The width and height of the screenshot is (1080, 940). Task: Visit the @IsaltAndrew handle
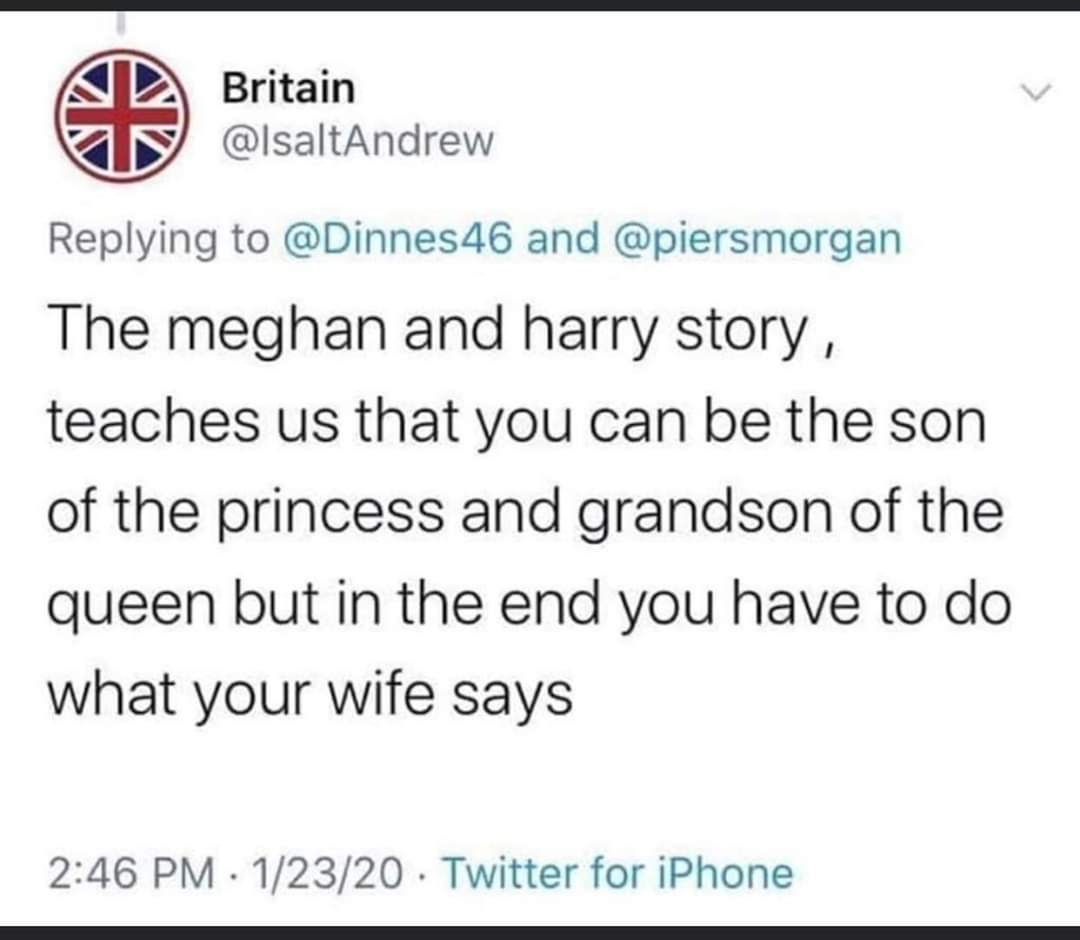point(357,140)
